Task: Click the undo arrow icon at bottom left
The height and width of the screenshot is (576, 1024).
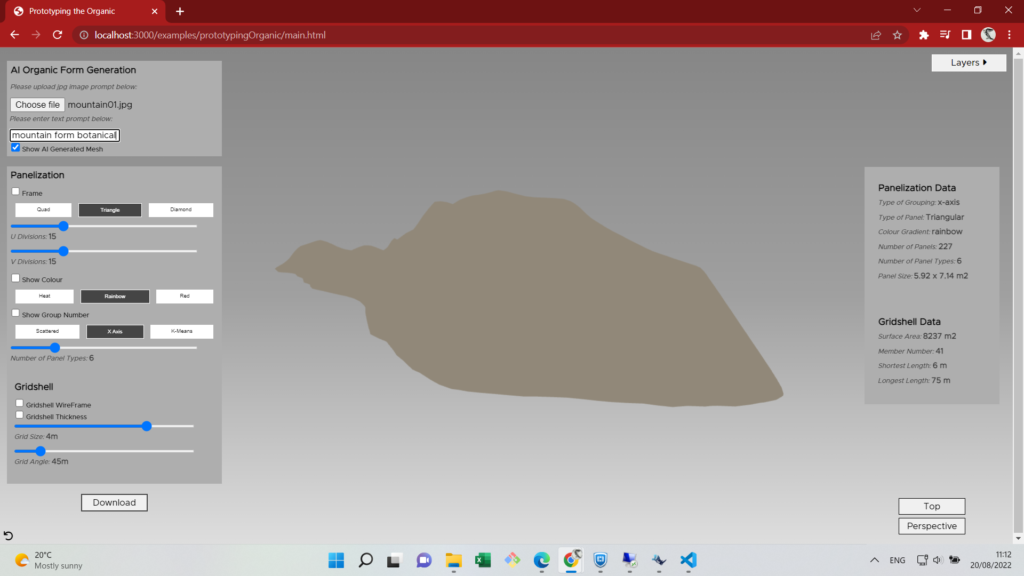Action: (9, 537)
